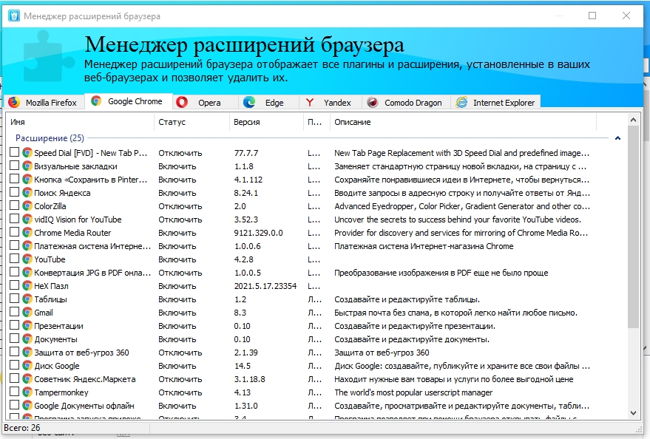Click the Edge browser icon
Screen dimensions: 650x439
(249, 102)
